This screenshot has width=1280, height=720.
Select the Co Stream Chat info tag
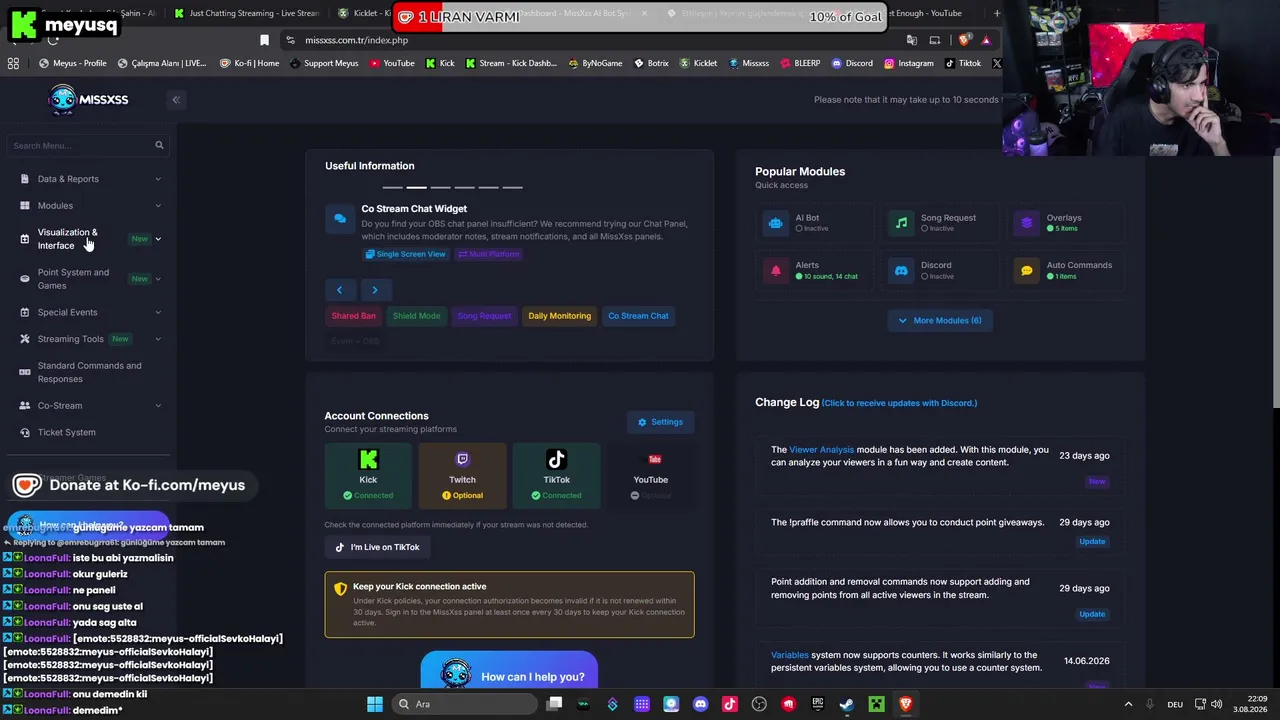(638, 316)
